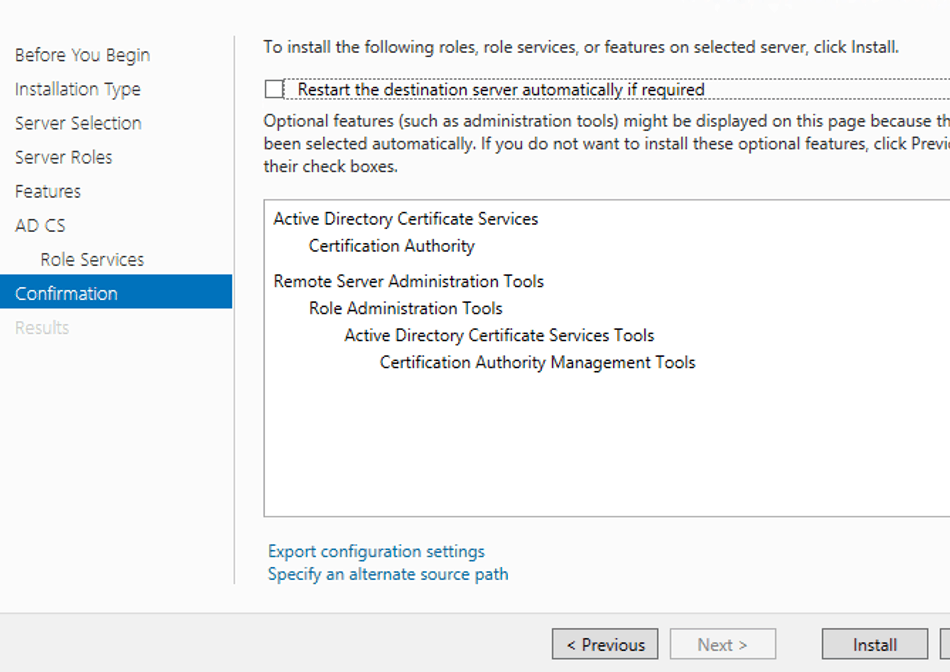
Task: Select Active Directory Certificate Services Tools
Action: (499, 335)
